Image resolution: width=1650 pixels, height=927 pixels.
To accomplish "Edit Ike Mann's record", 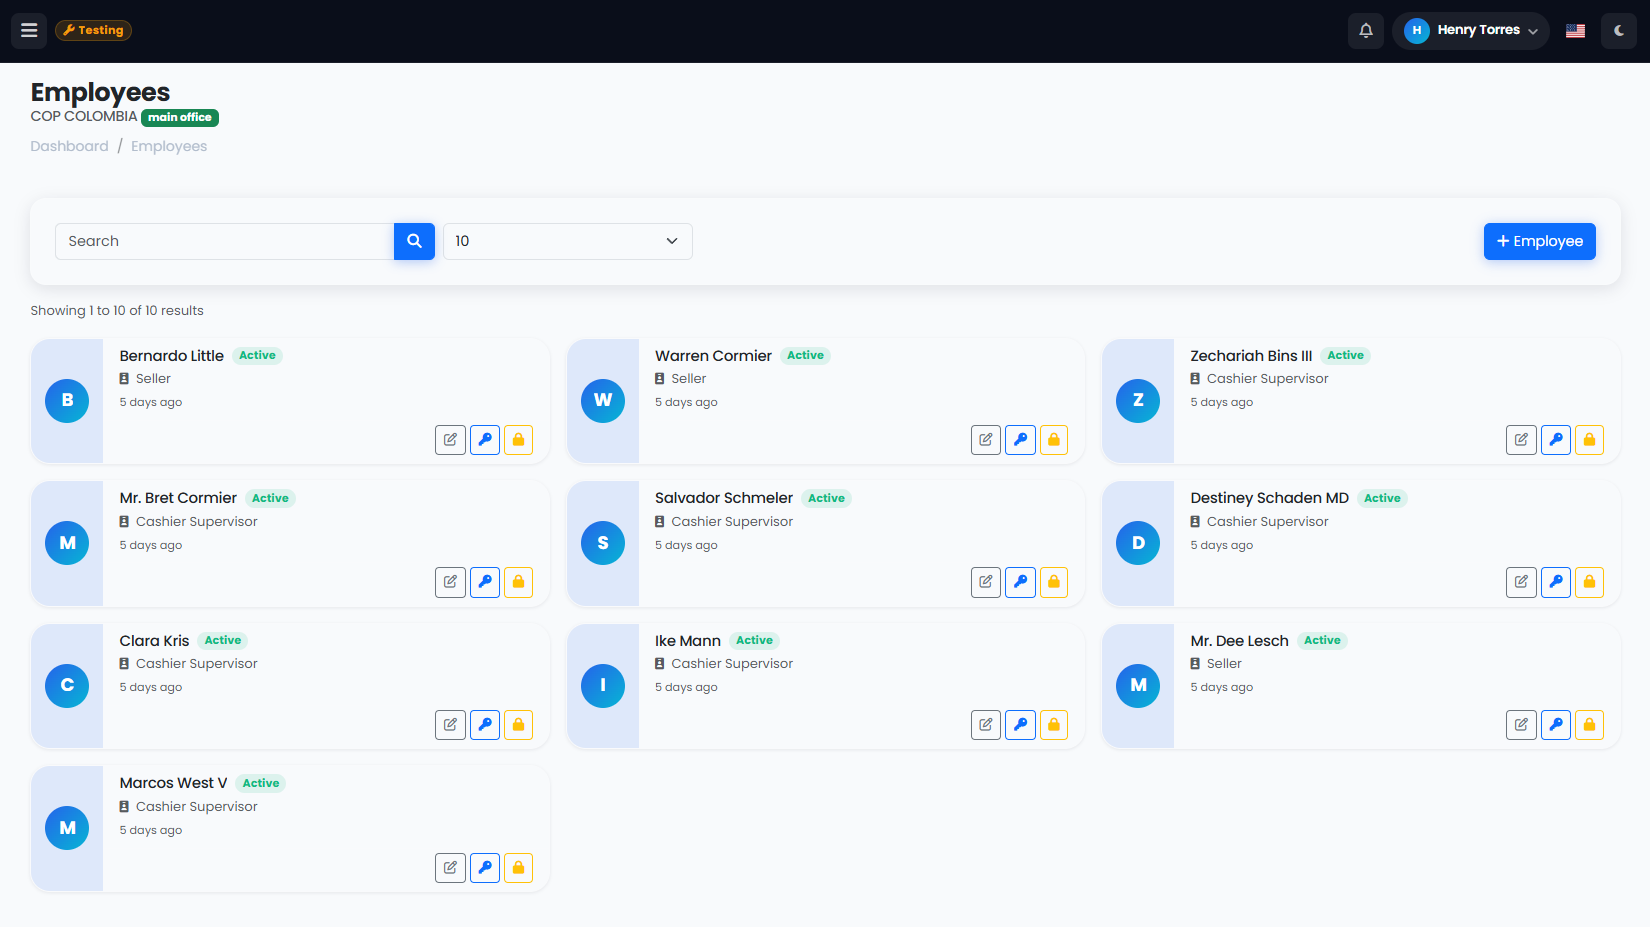I will [986, 725].
